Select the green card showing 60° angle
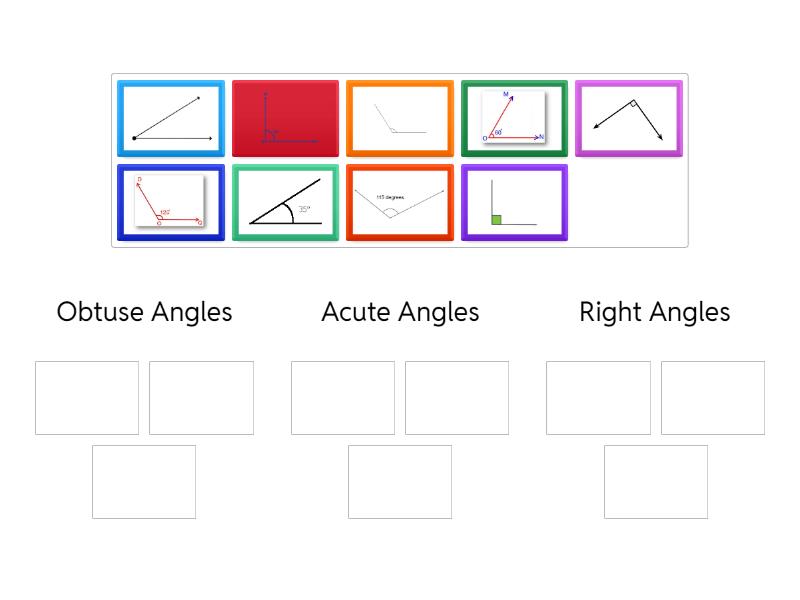Screen dimensions: 800x600 coord(514,119)
